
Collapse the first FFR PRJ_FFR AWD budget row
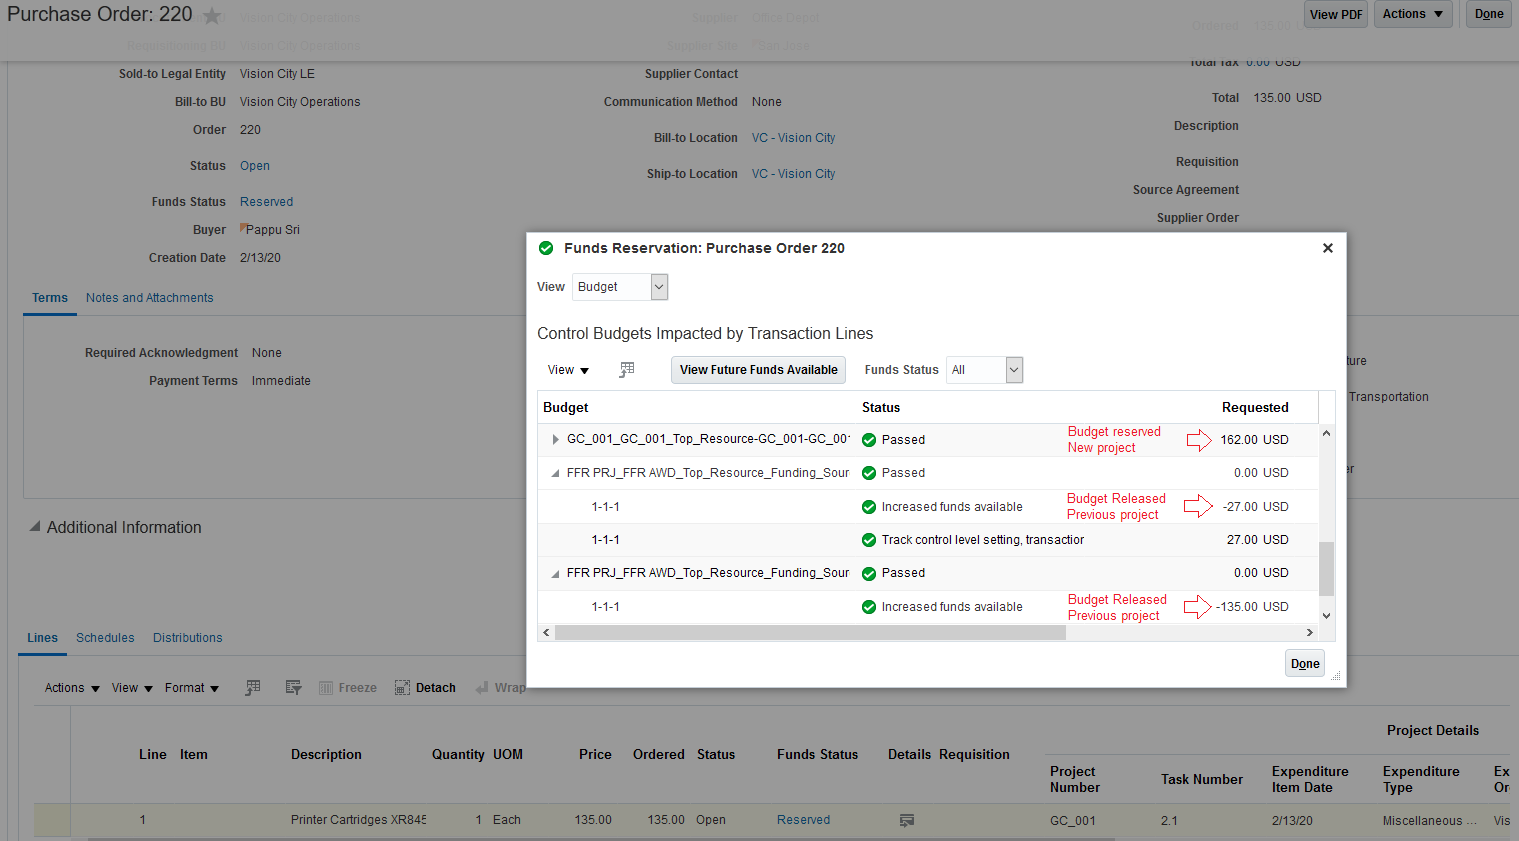click(x=555, y=473)
